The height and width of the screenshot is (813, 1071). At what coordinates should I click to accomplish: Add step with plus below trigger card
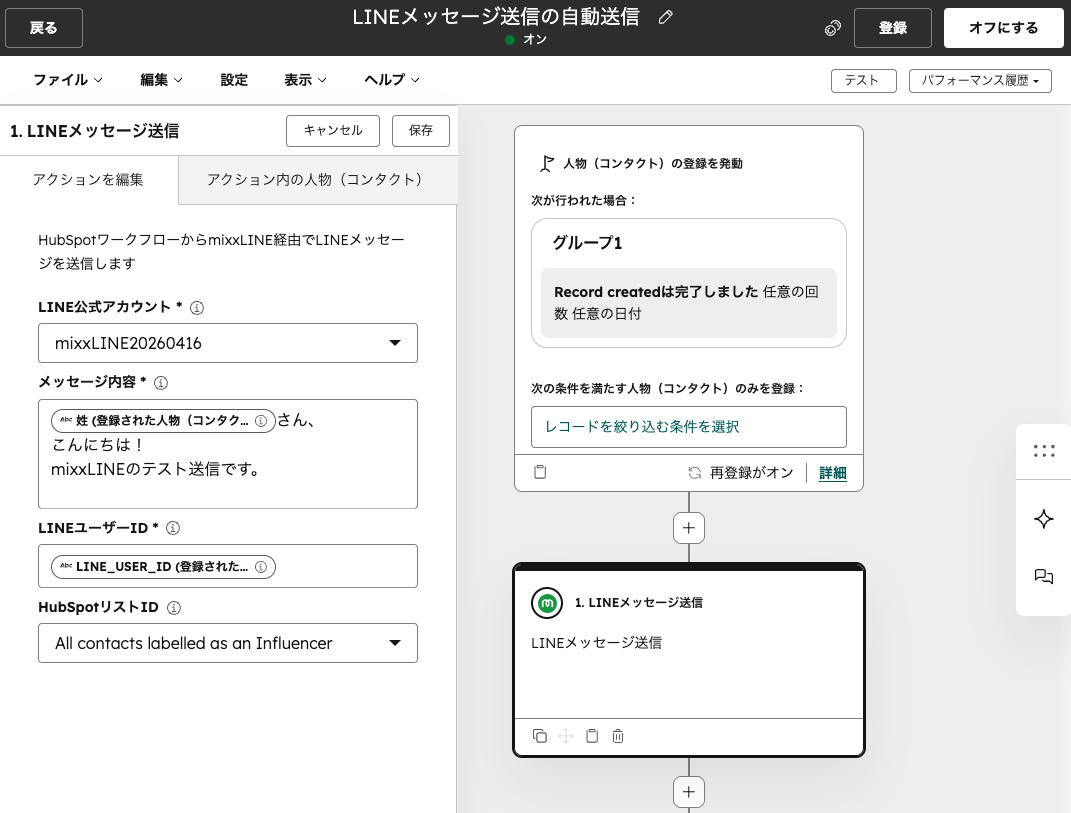click(688, 528)
